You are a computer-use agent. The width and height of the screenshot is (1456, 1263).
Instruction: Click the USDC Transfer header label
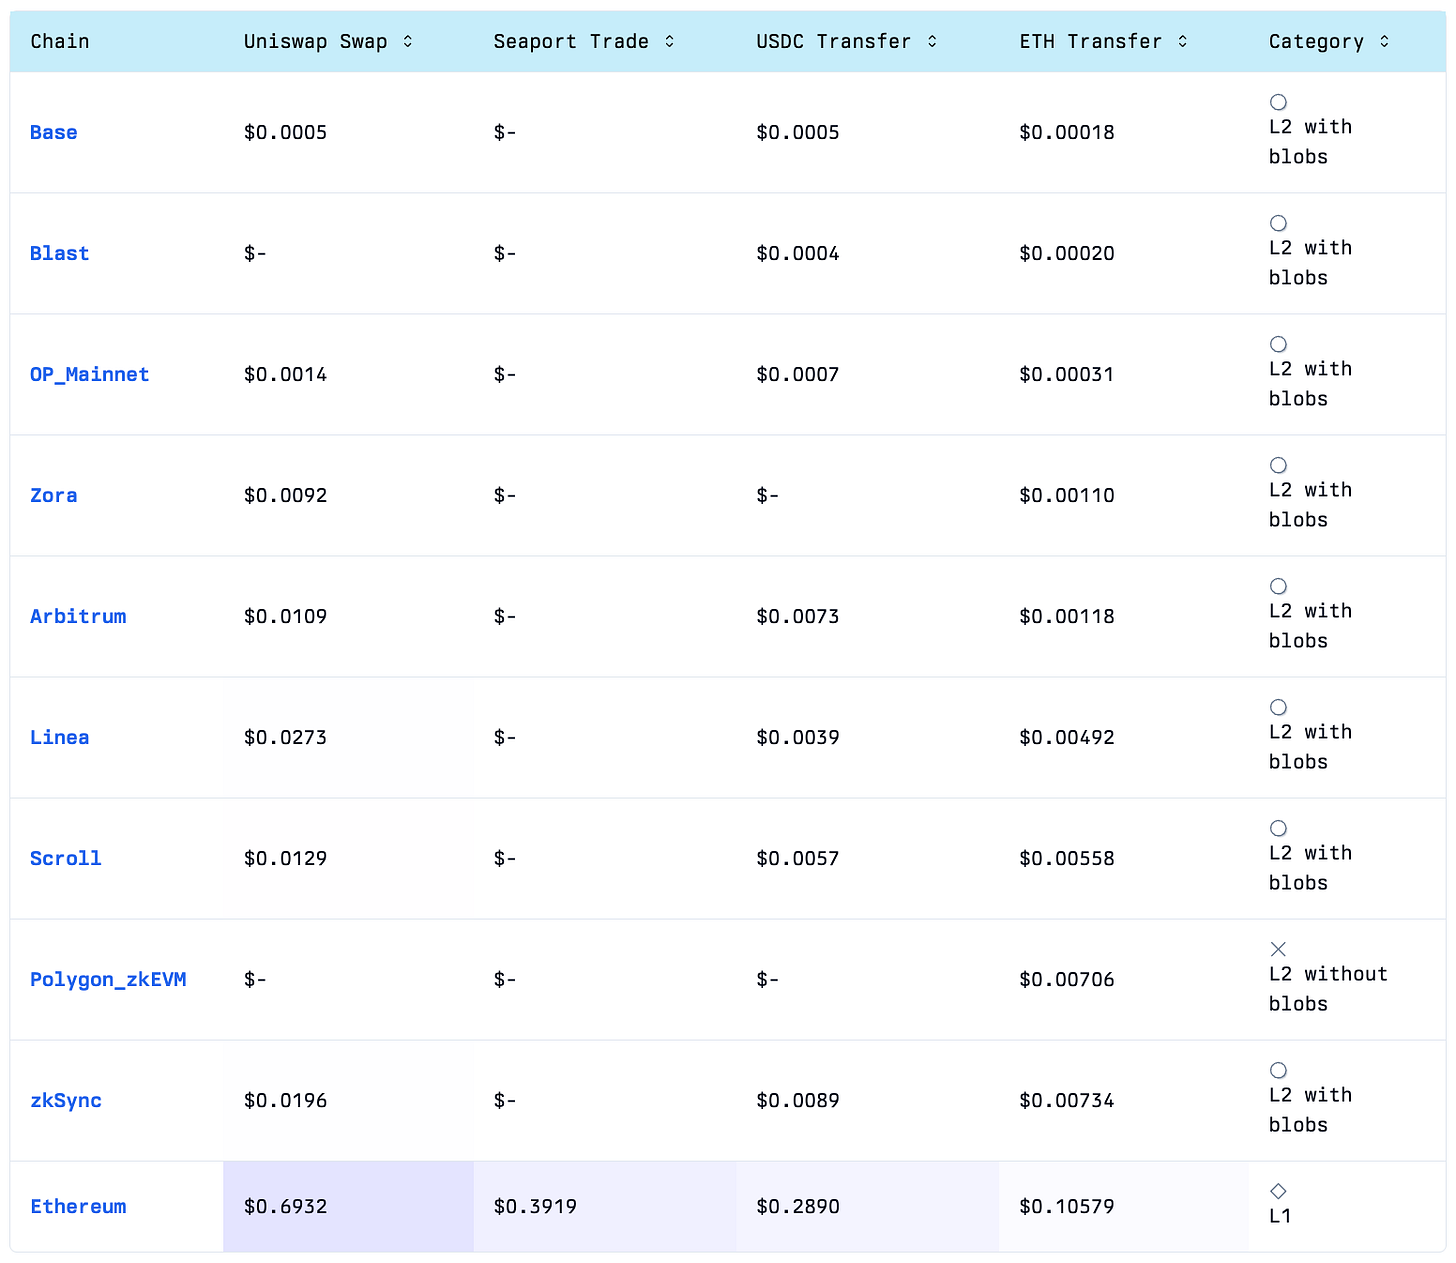834,41
